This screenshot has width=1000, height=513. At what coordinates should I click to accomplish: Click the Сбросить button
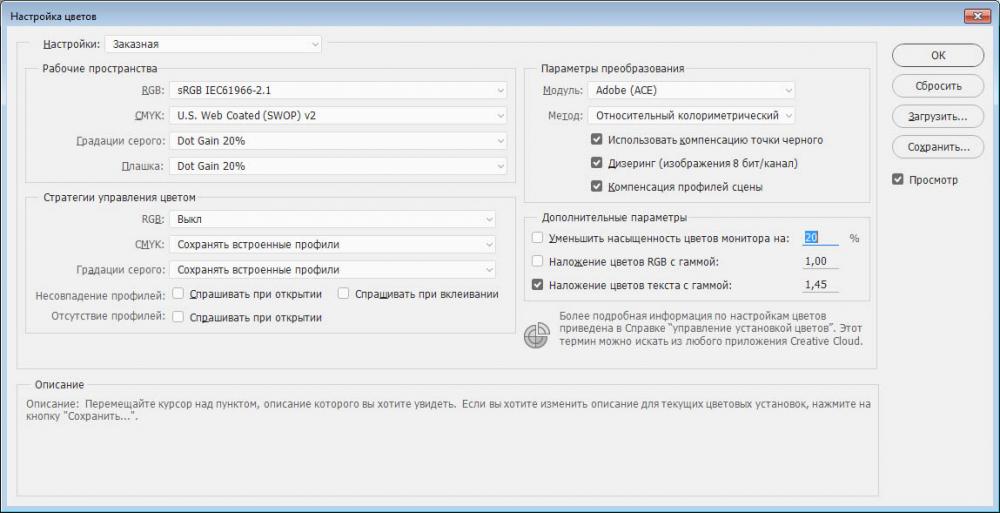(x=938, y=86)
